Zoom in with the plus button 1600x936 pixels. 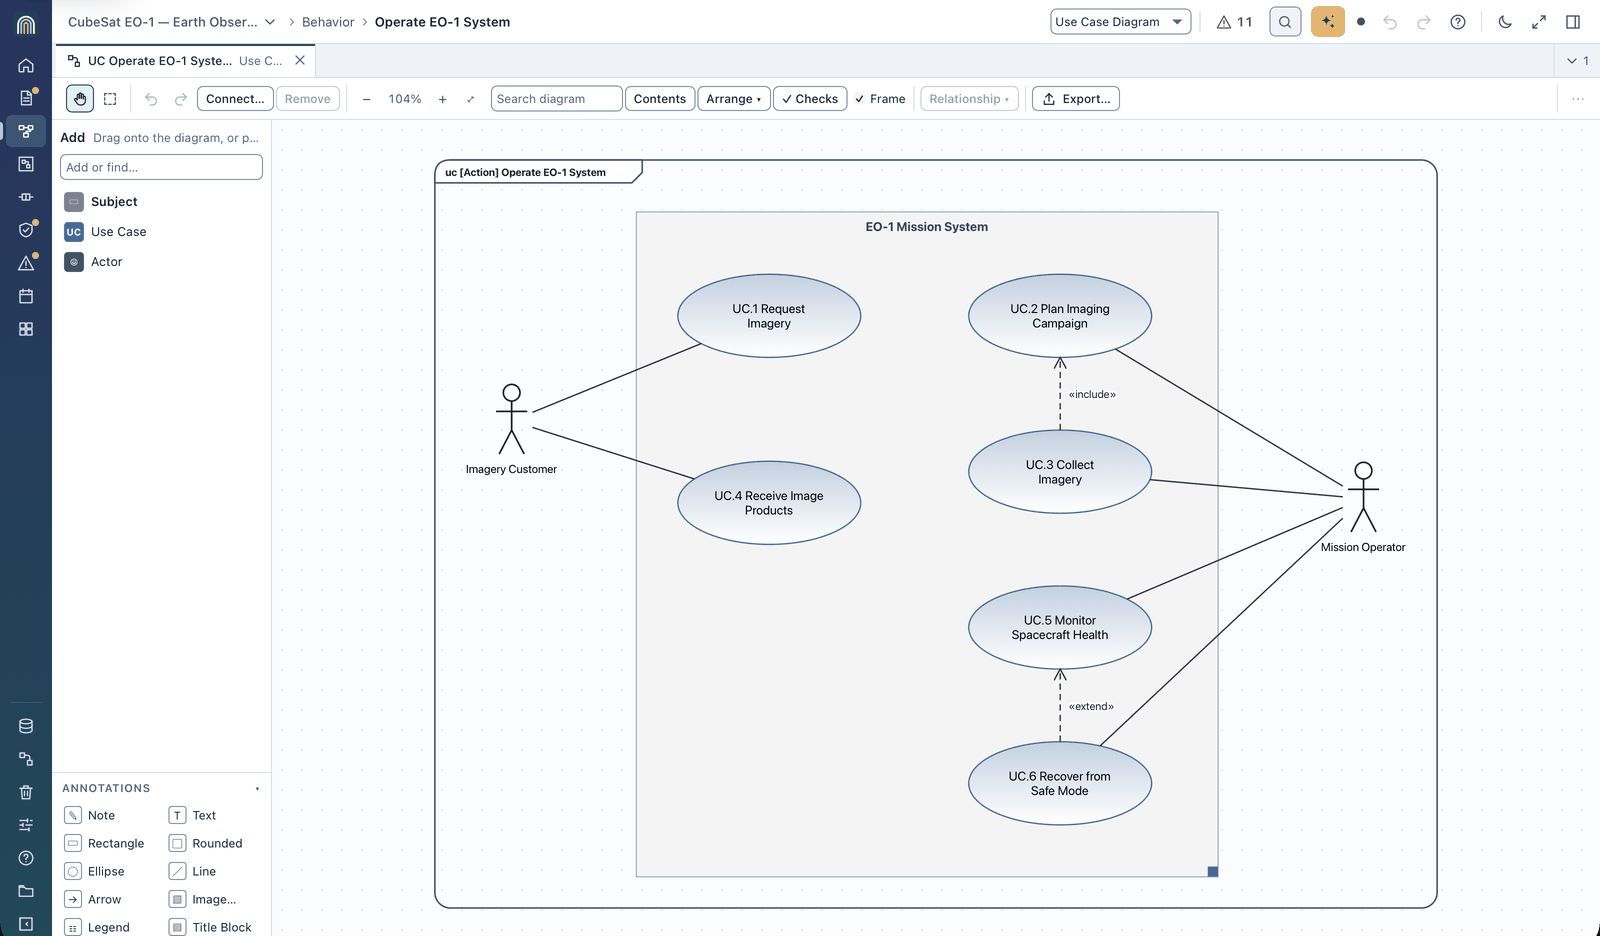pos(443,99)
